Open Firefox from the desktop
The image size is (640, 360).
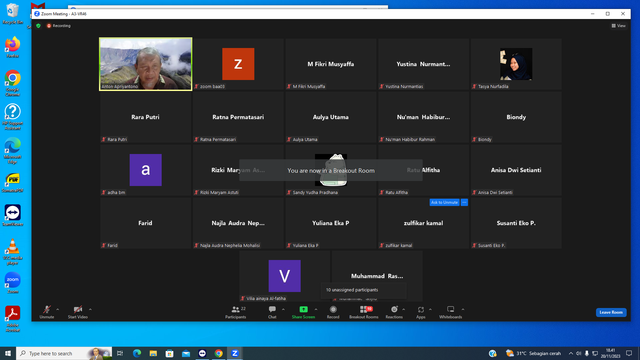[12, 47]
